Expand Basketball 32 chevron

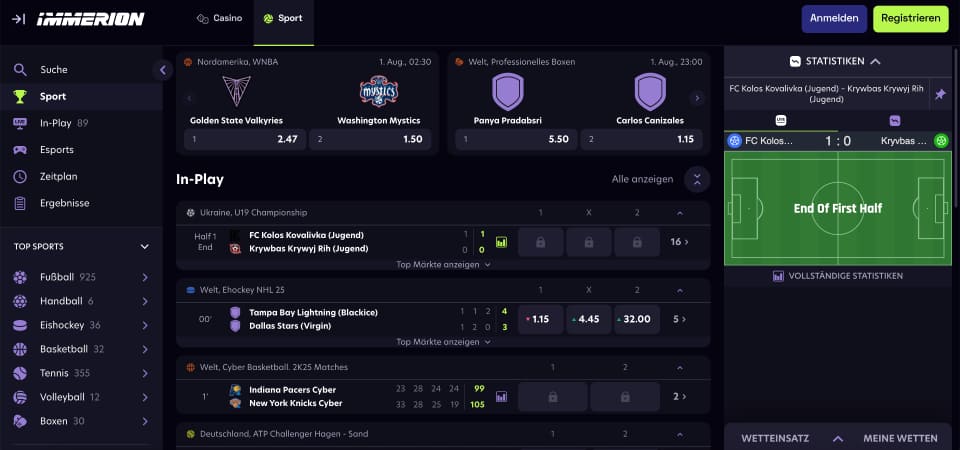[x=145, y=350]
